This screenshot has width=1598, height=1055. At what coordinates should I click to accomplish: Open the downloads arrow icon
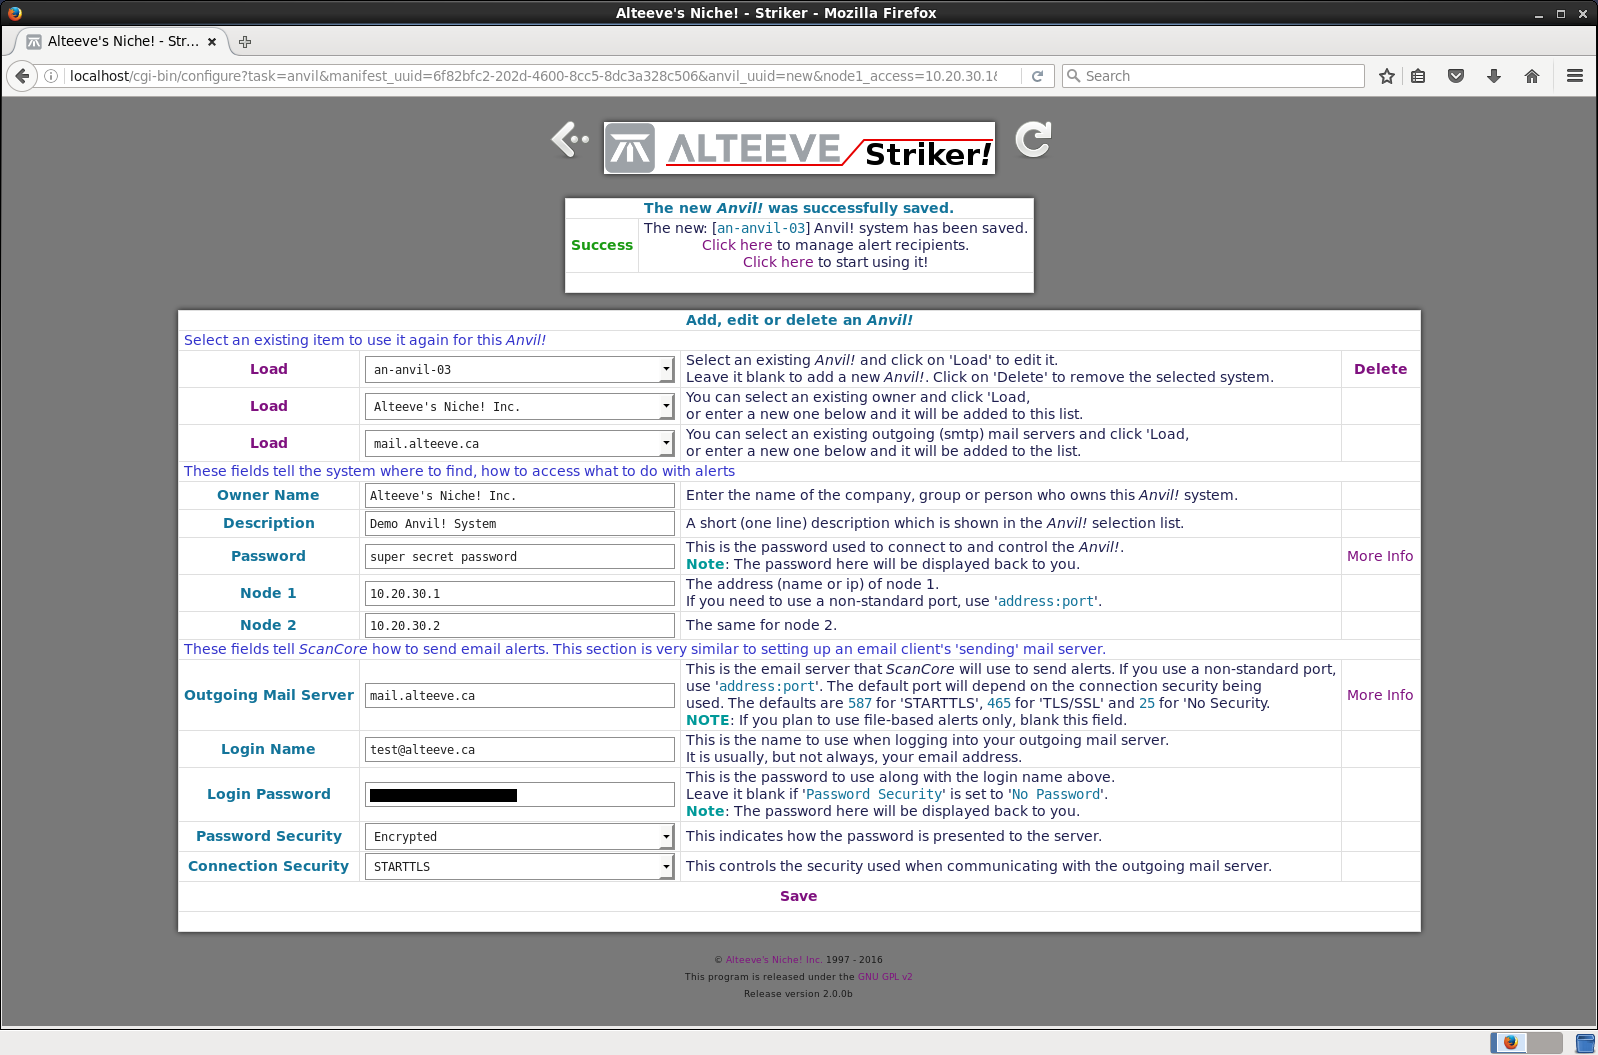pyautogui.click(x=1494, y=76)
